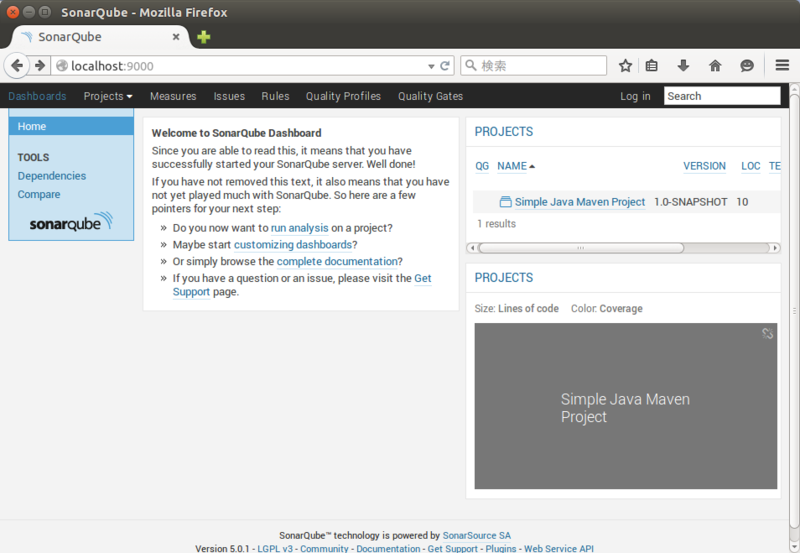
Task: Click the link icon in the treemap corner
Action: (x=767, y=333)
